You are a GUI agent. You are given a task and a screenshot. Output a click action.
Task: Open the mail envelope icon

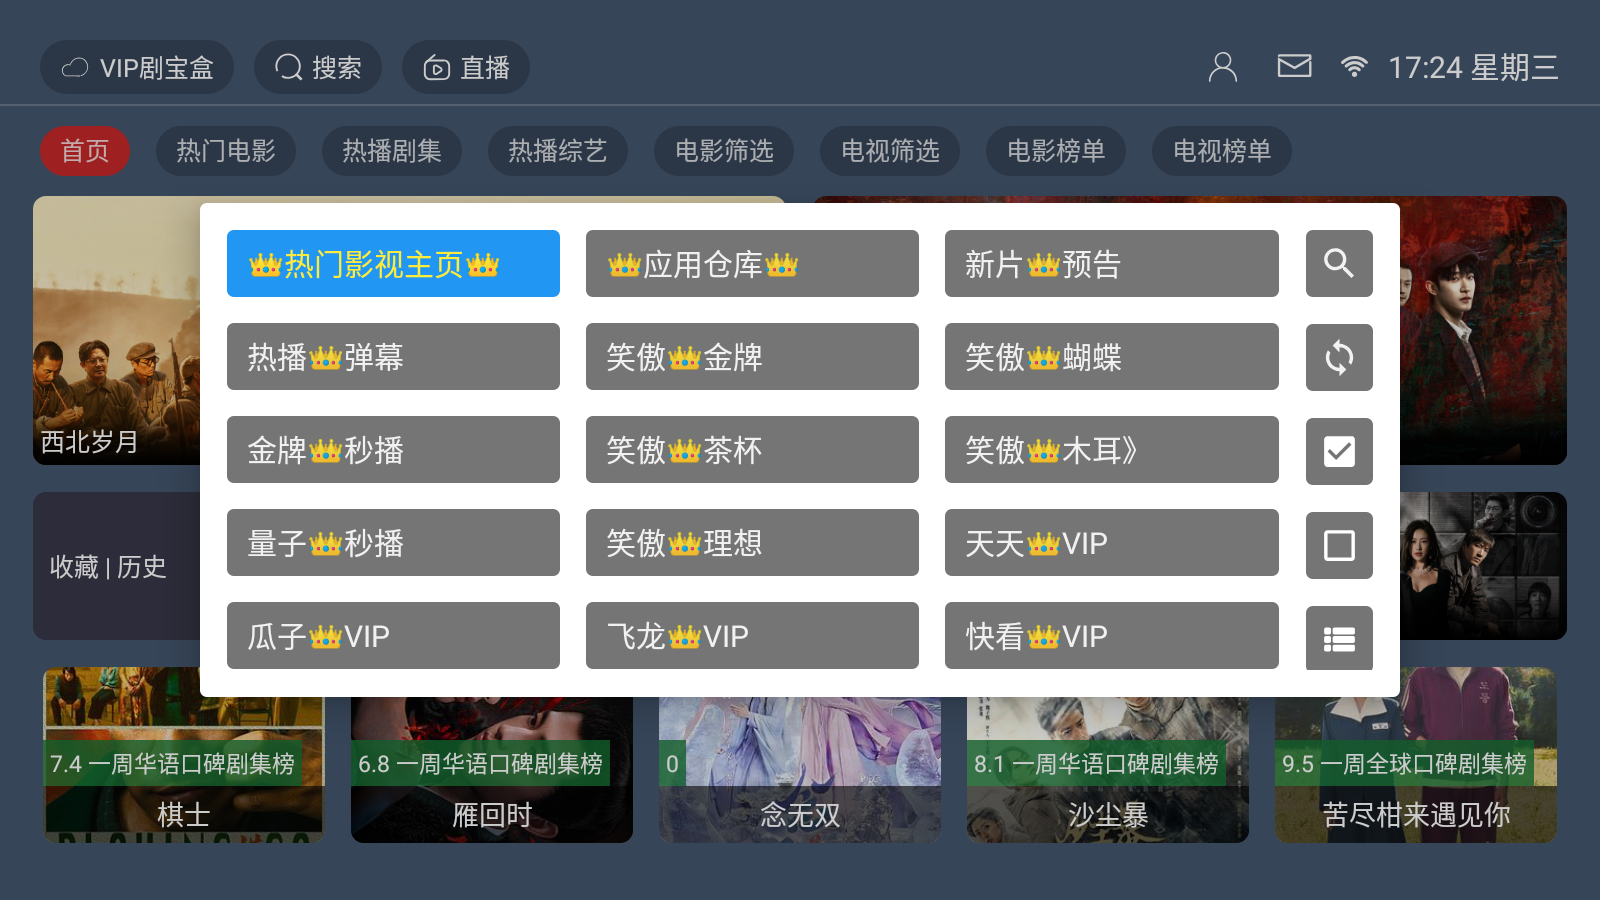pos(1294,66)
